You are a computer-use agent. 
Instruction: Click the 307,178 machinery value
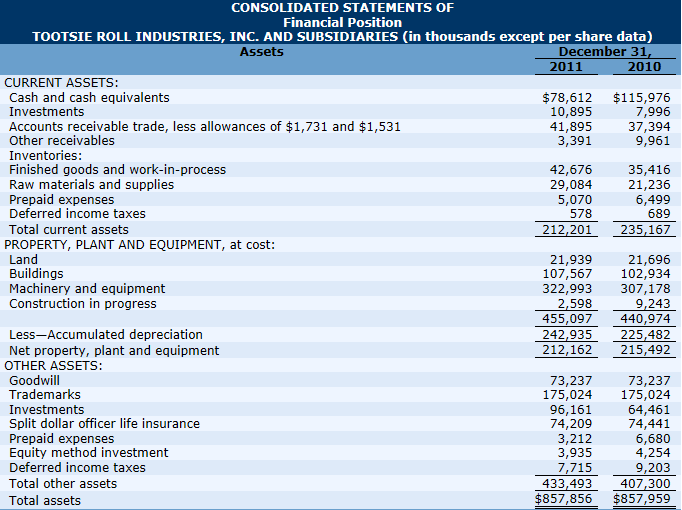point(645,289)
